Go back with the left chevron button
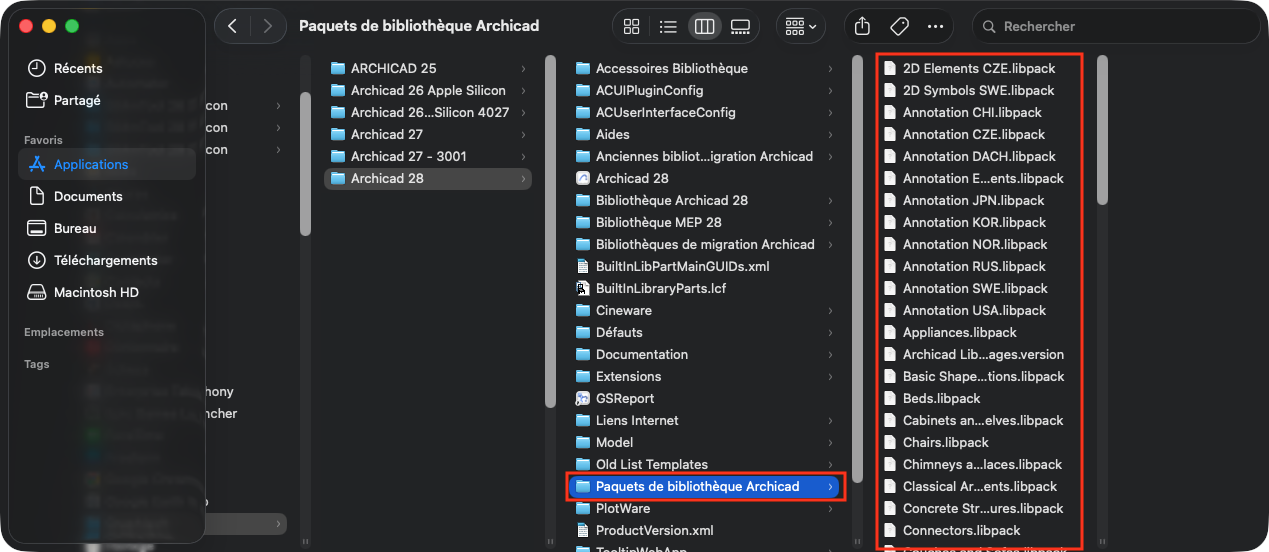 232,26
